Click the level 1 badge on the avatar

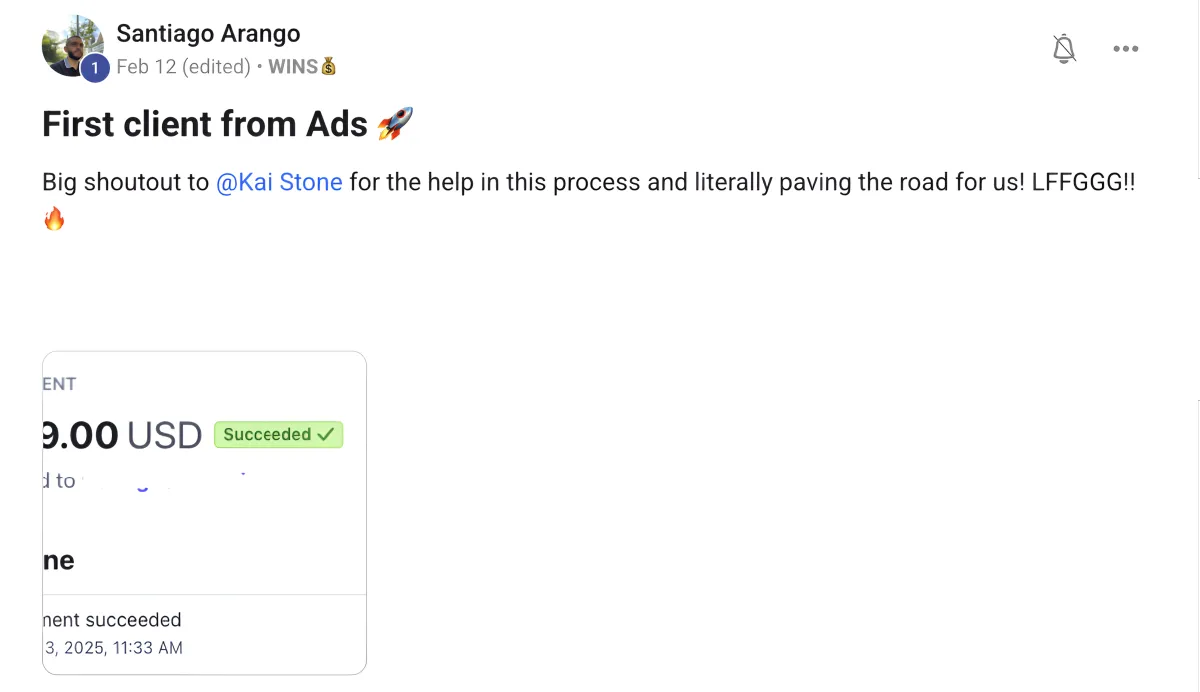[x=94, y=68]
